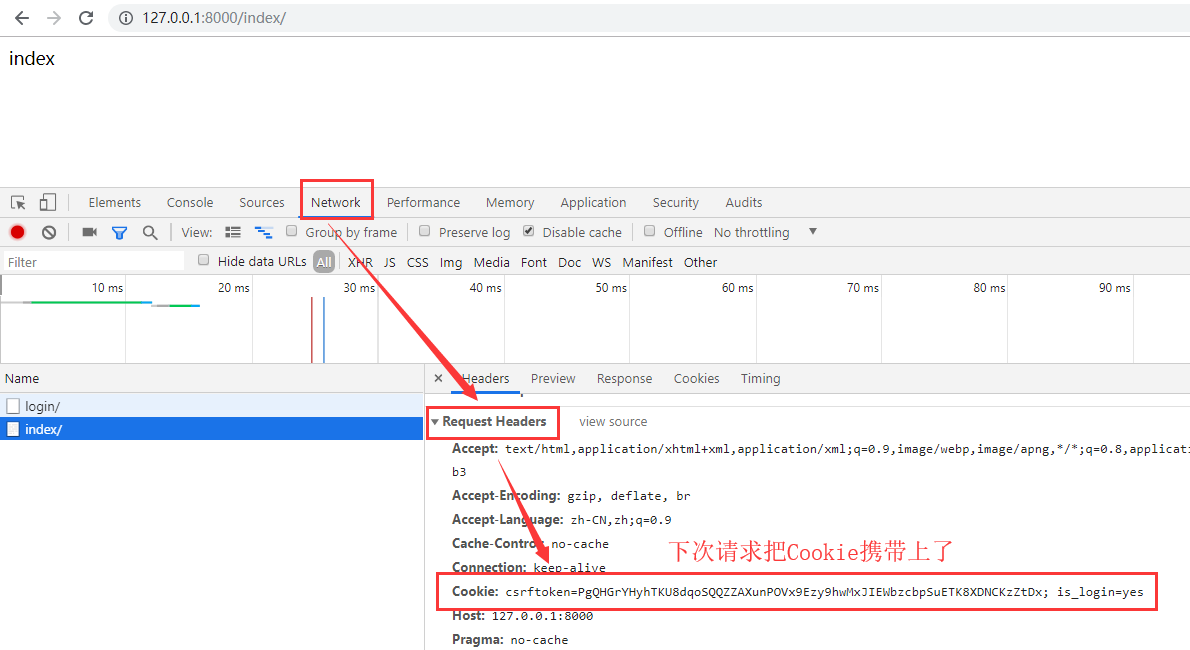Enable Group by frame checkbox
The image size is (1190, 650).
pos(291,231)
